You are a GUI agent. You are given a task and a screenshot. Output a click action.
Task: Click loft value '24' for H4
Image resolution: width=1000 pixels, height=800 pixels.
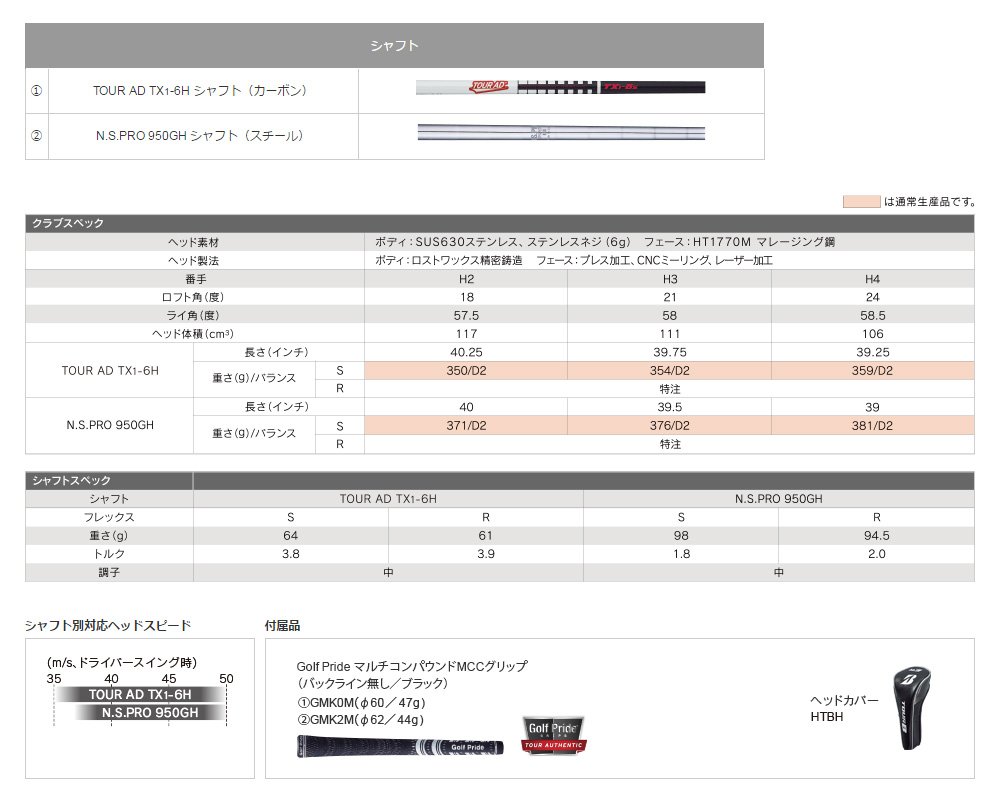point(872,297)
